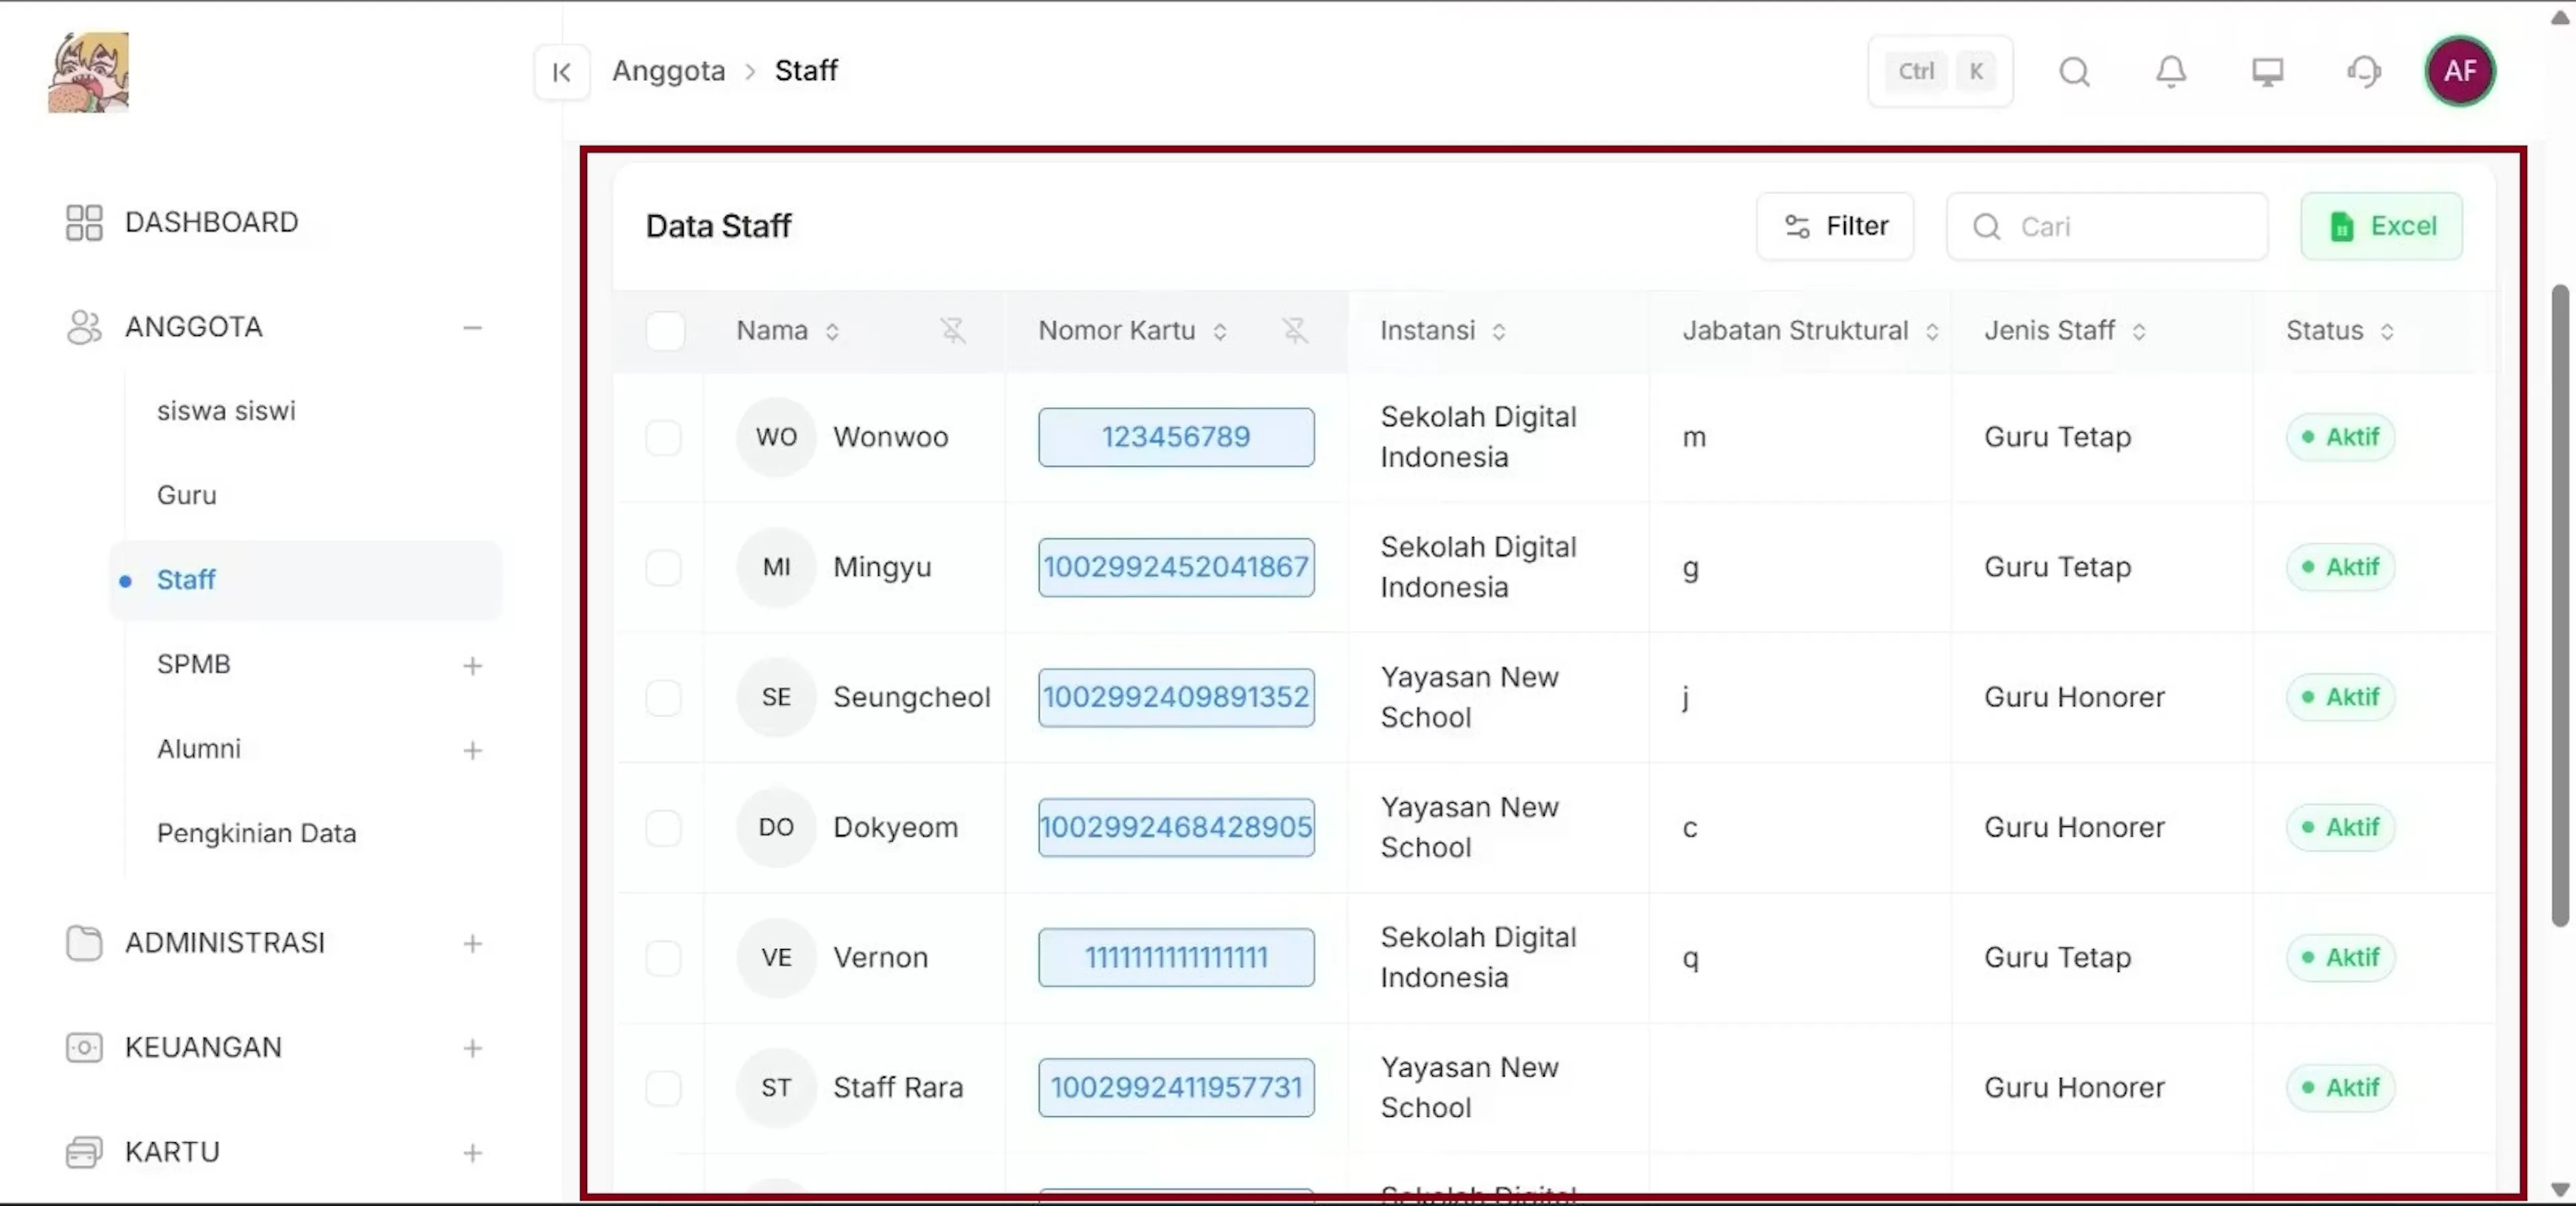
Task: Click the DO avatar for Dokyeom
Action: [x=776, y=828]
